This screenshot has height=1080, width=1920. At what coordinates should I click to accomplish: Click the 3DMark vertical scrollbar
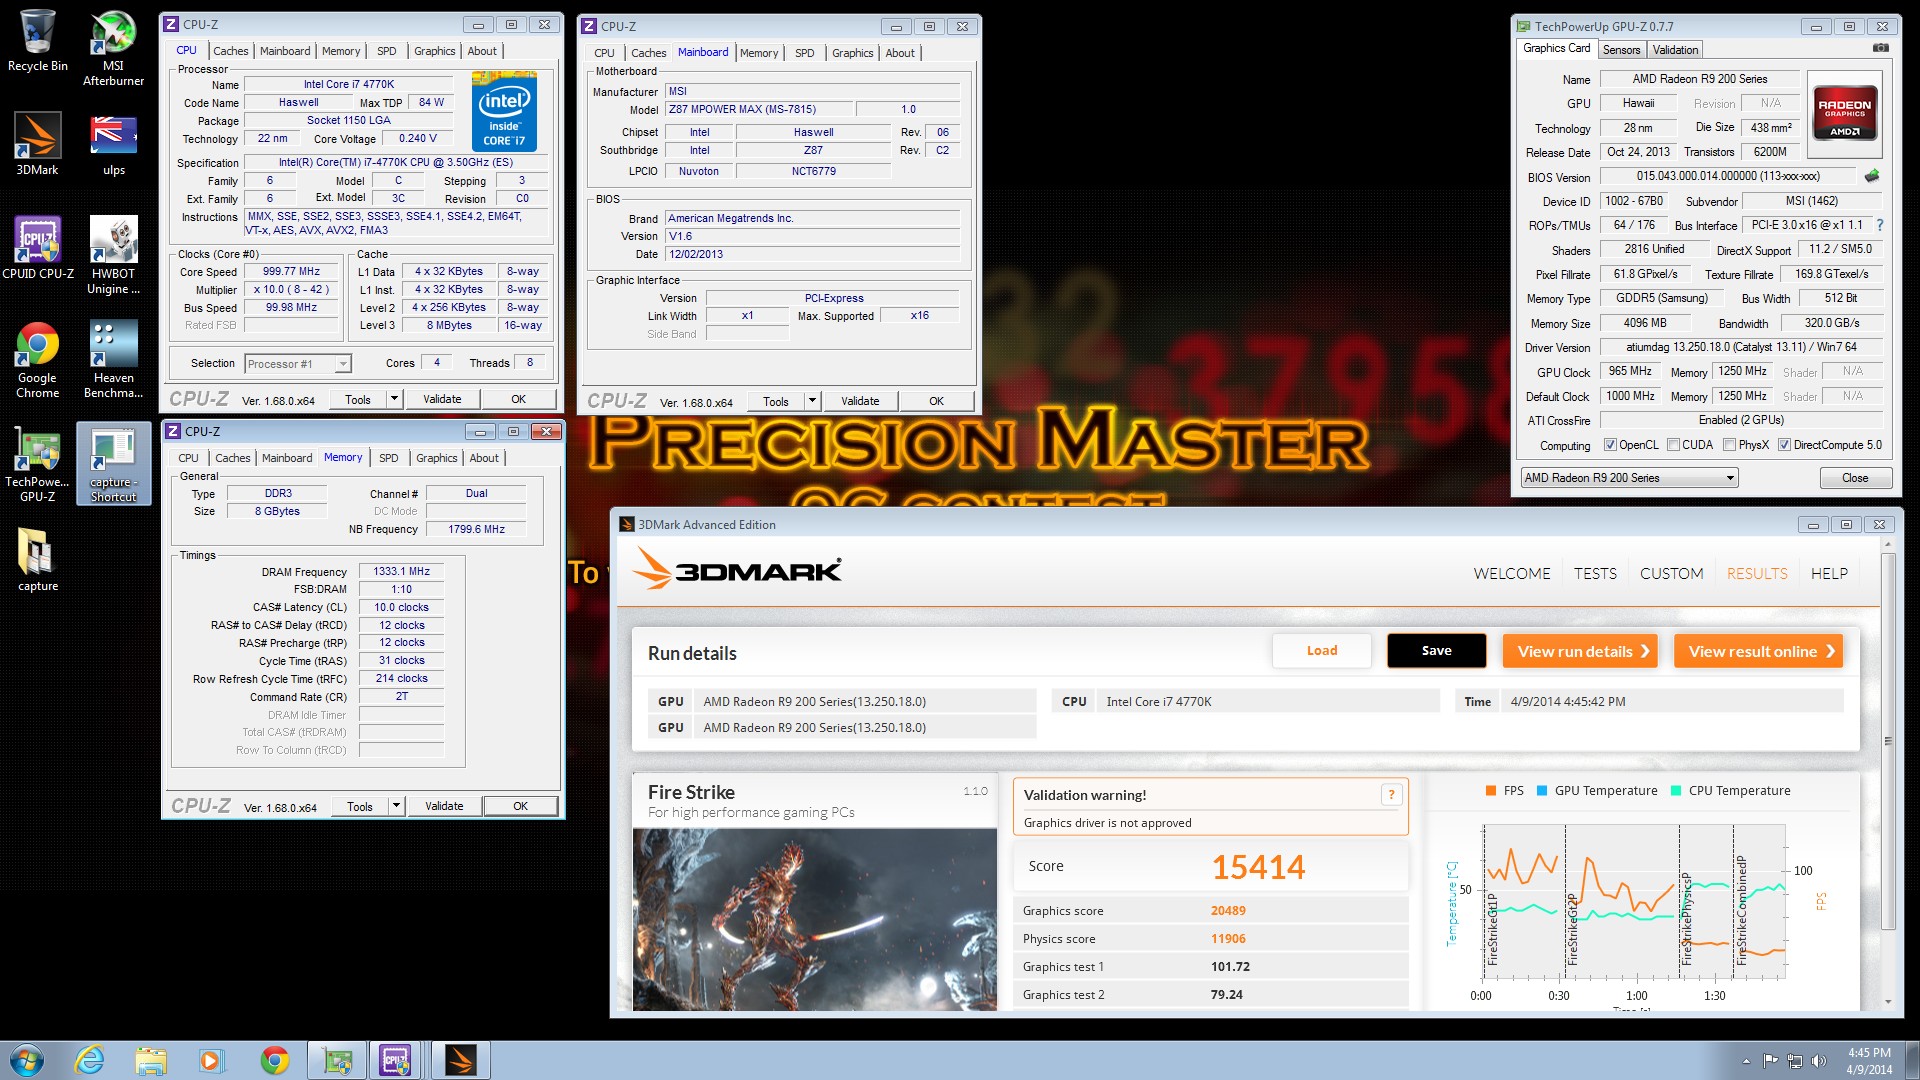(x=1888, y=740)
